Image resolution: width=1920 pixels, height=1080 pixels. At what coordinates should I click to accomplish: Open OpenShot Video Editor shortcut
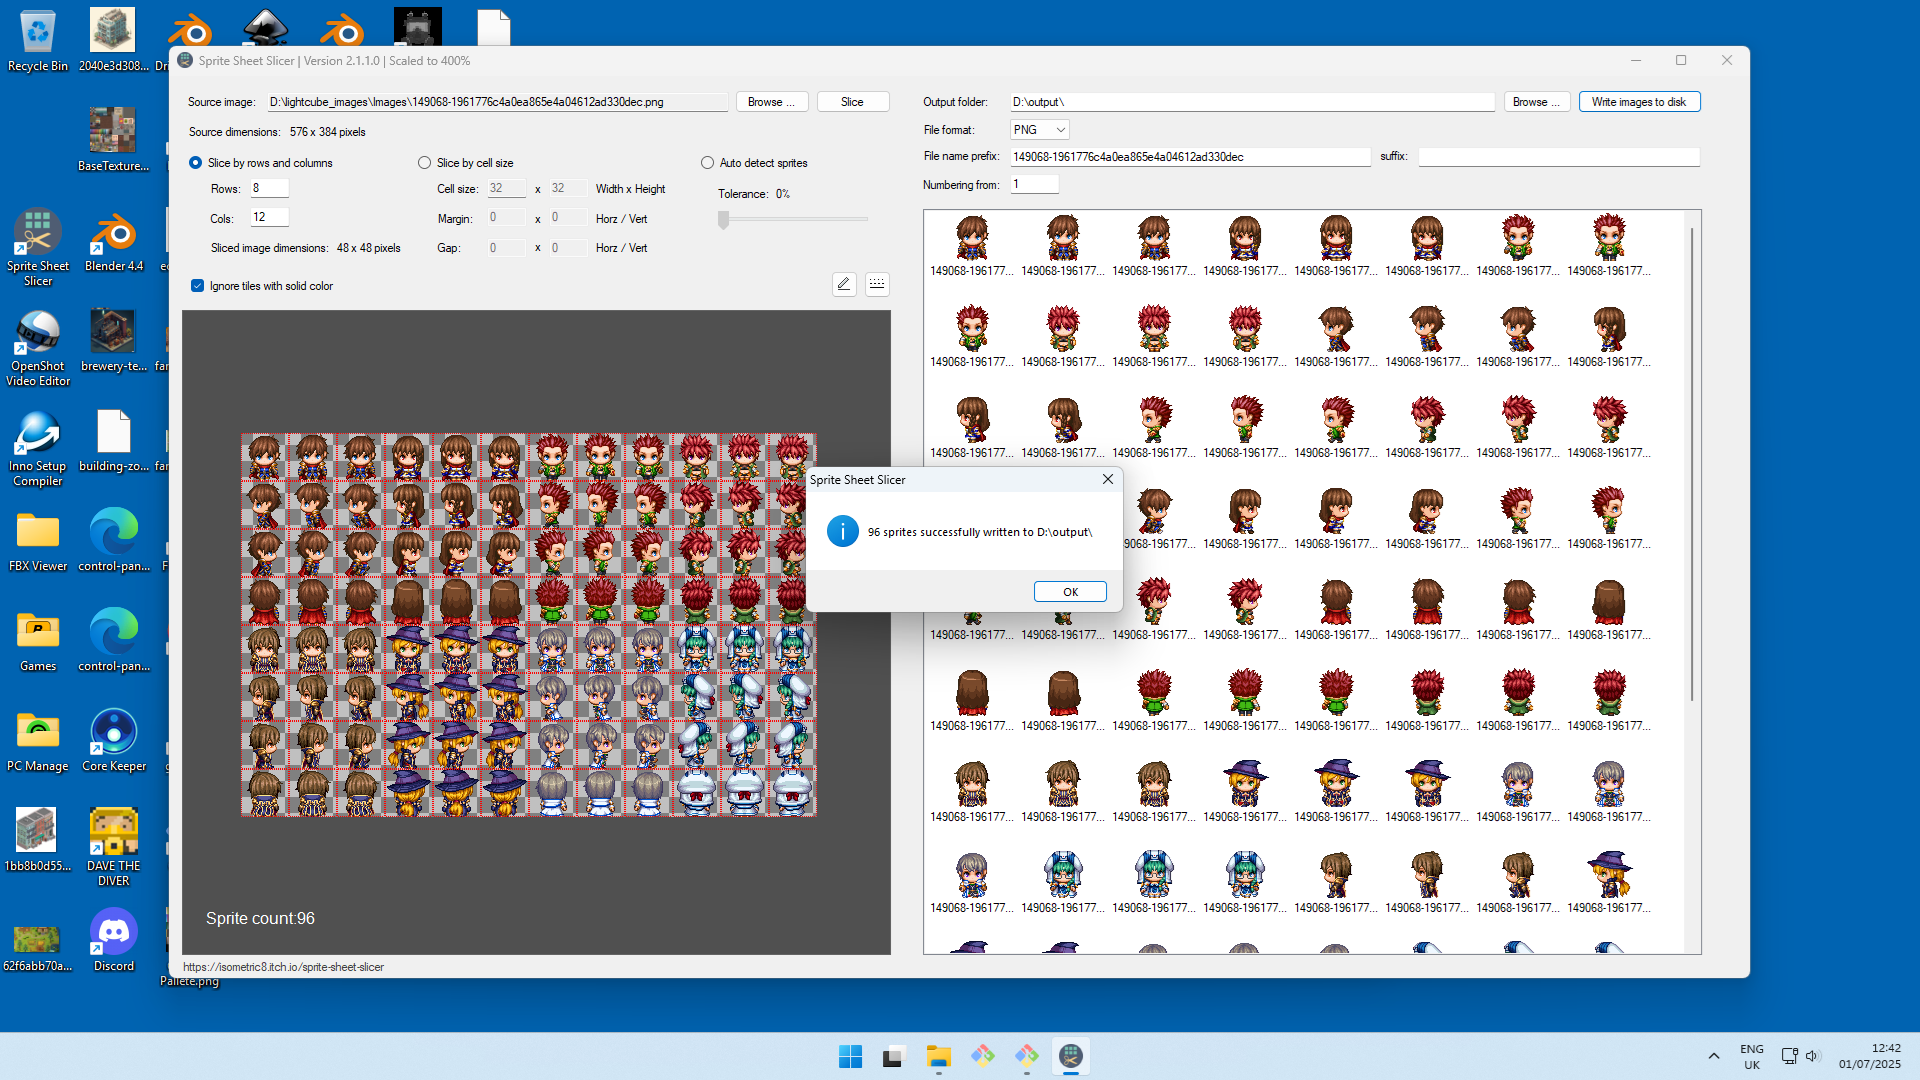click(x=38, y=348)
